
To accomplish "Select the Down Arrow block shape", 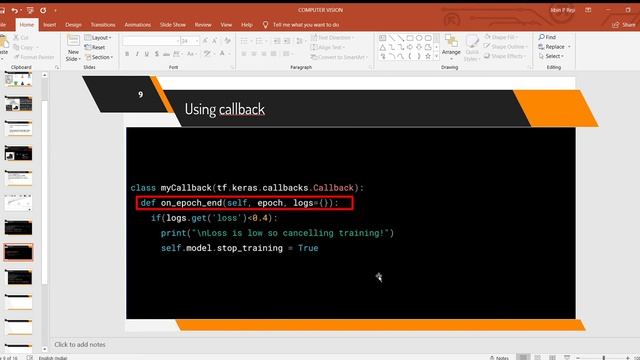I will pos(419,47).
